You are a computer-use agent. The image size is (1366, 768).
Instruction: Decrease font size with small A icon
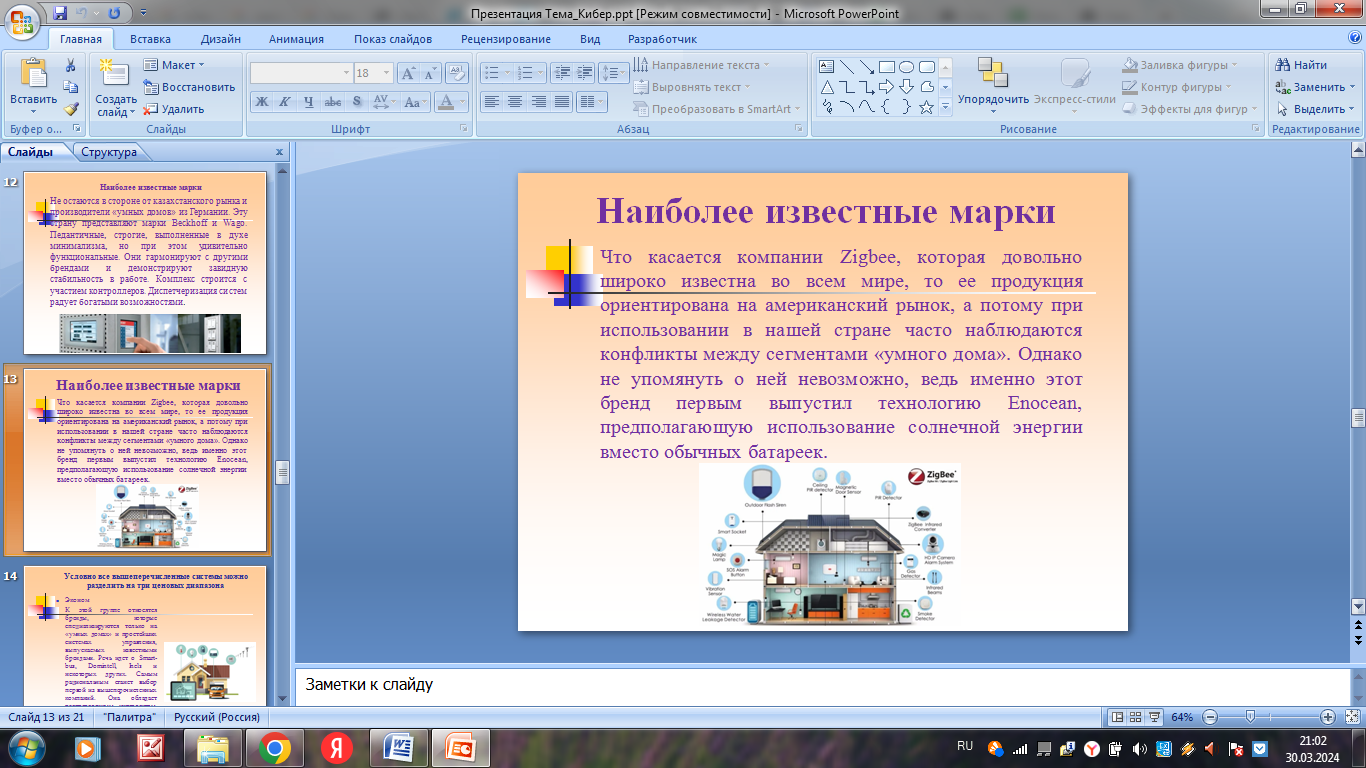(x=431, y=73)
